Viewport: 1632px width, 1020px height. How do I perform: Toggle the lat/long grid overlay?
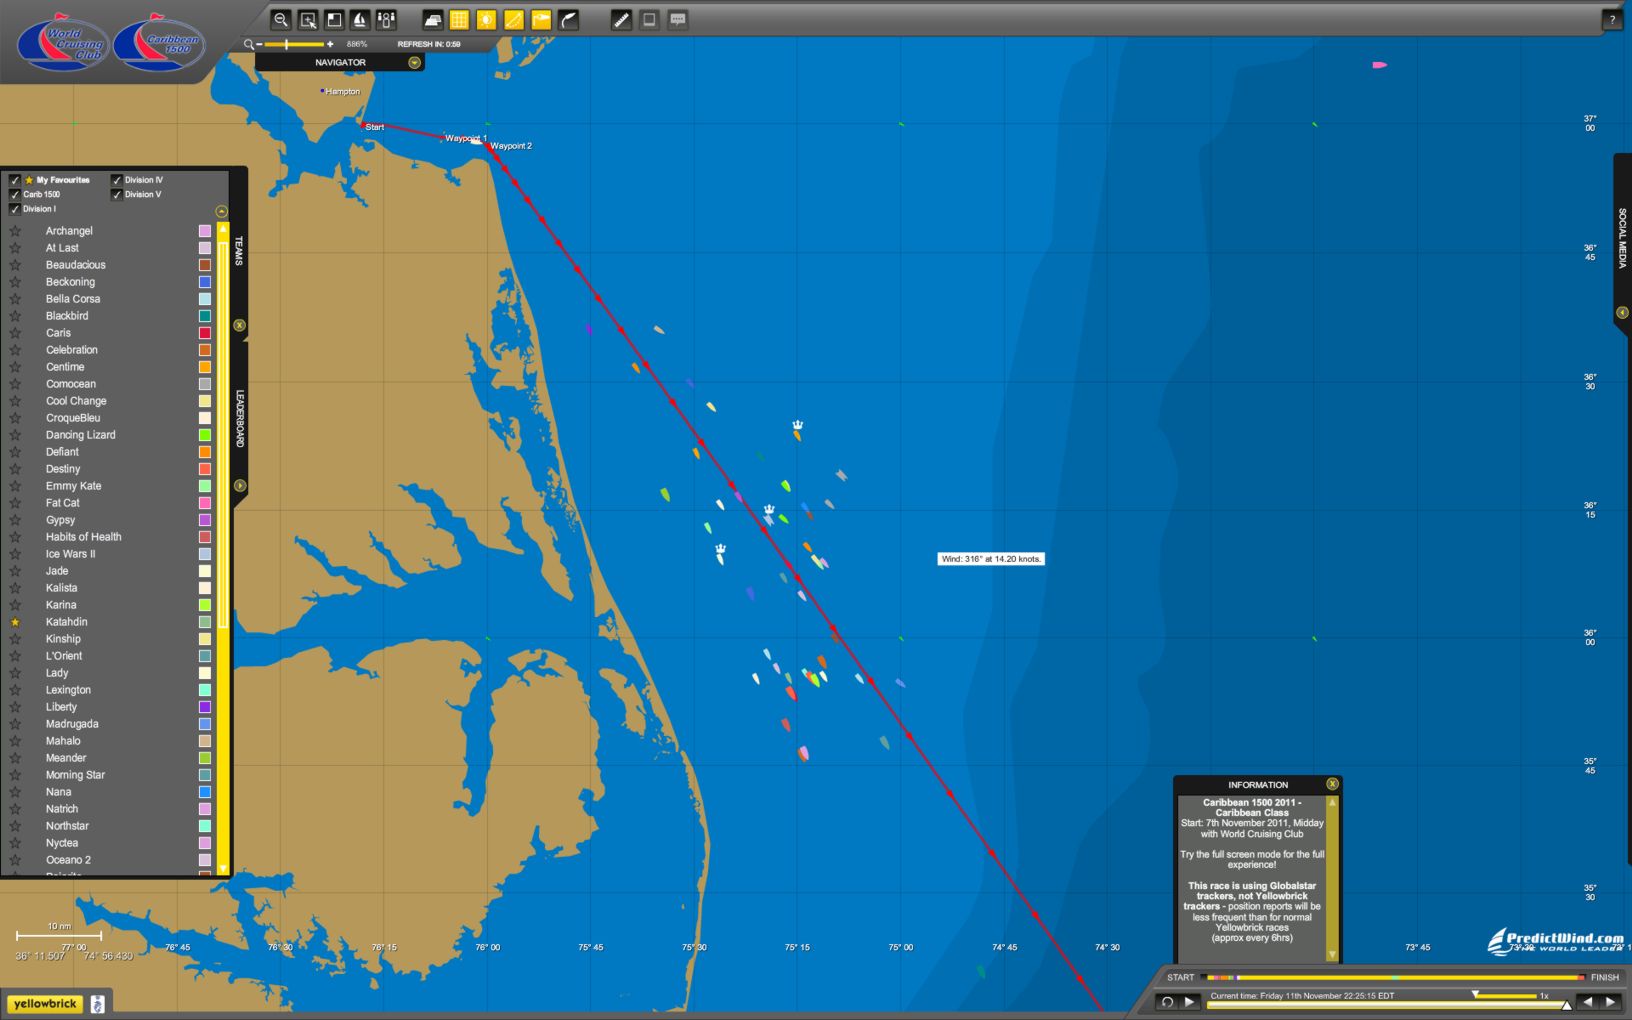point(459,19)
